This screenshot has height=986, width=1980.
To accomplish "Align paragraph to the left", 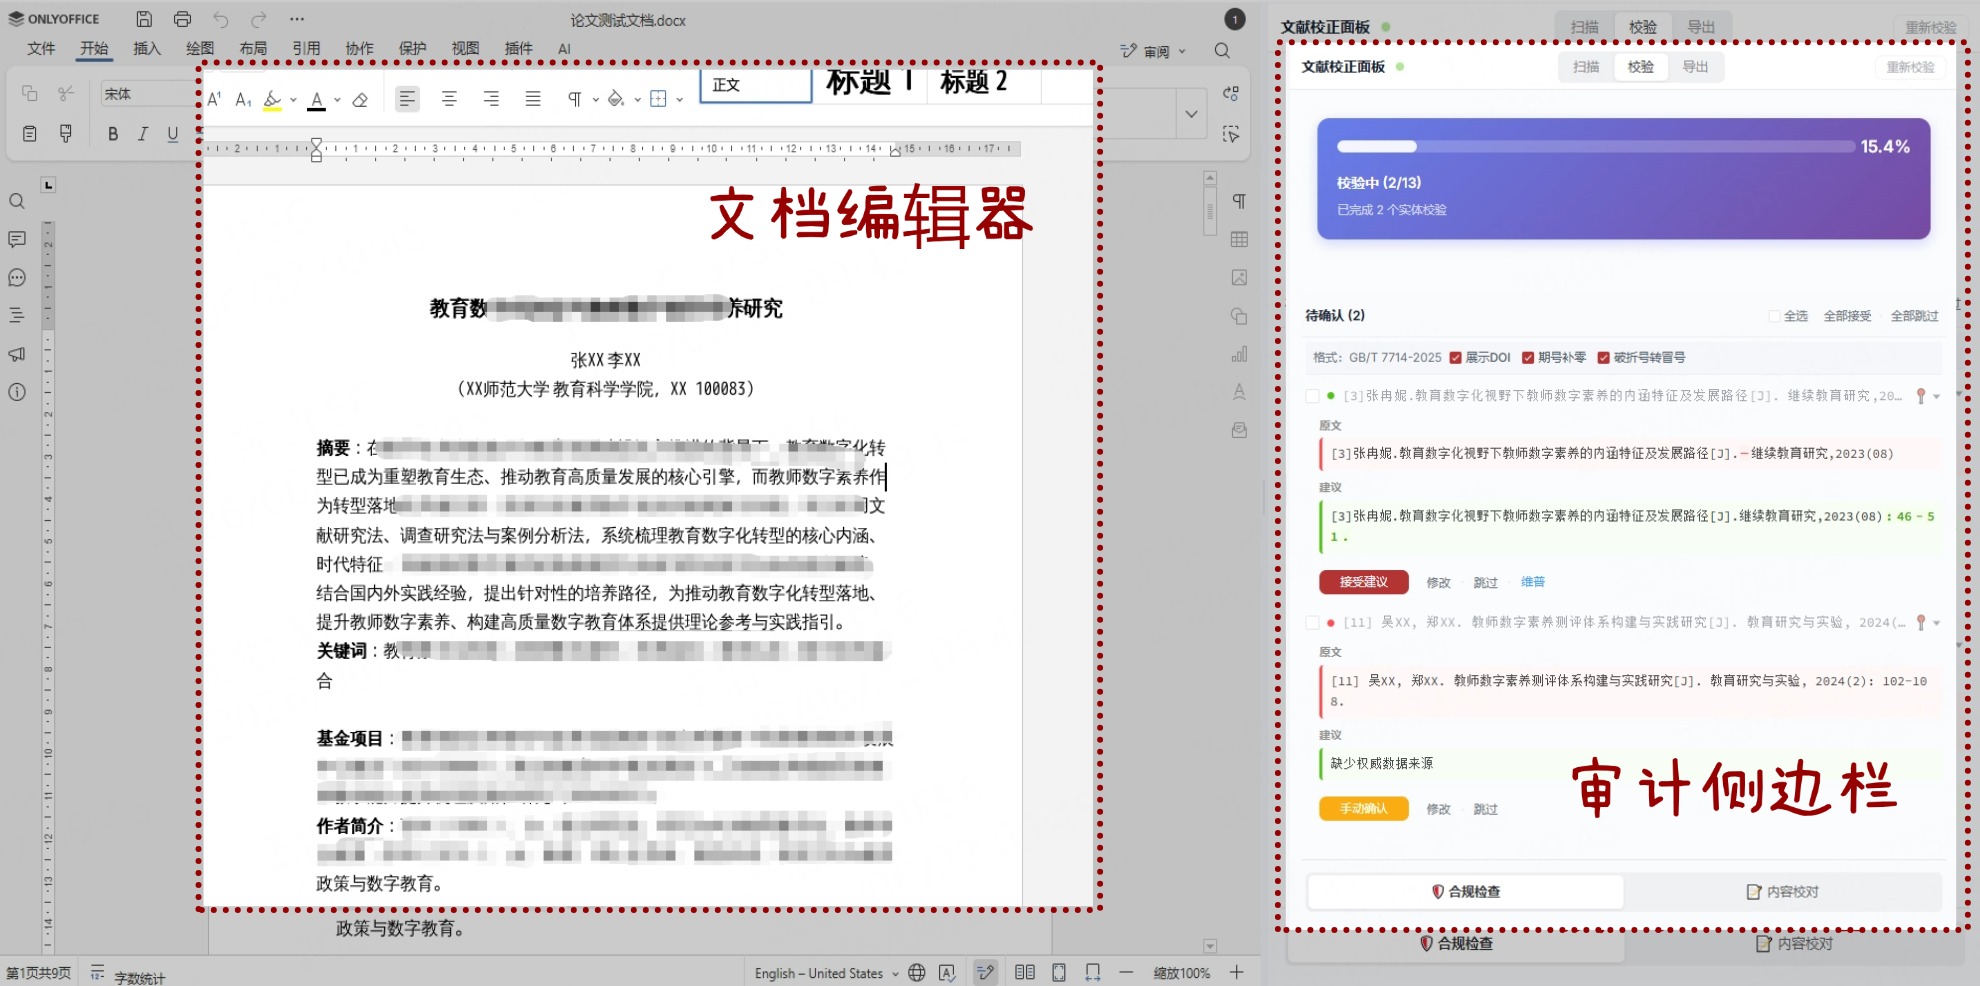I will [x=407, y=99].
